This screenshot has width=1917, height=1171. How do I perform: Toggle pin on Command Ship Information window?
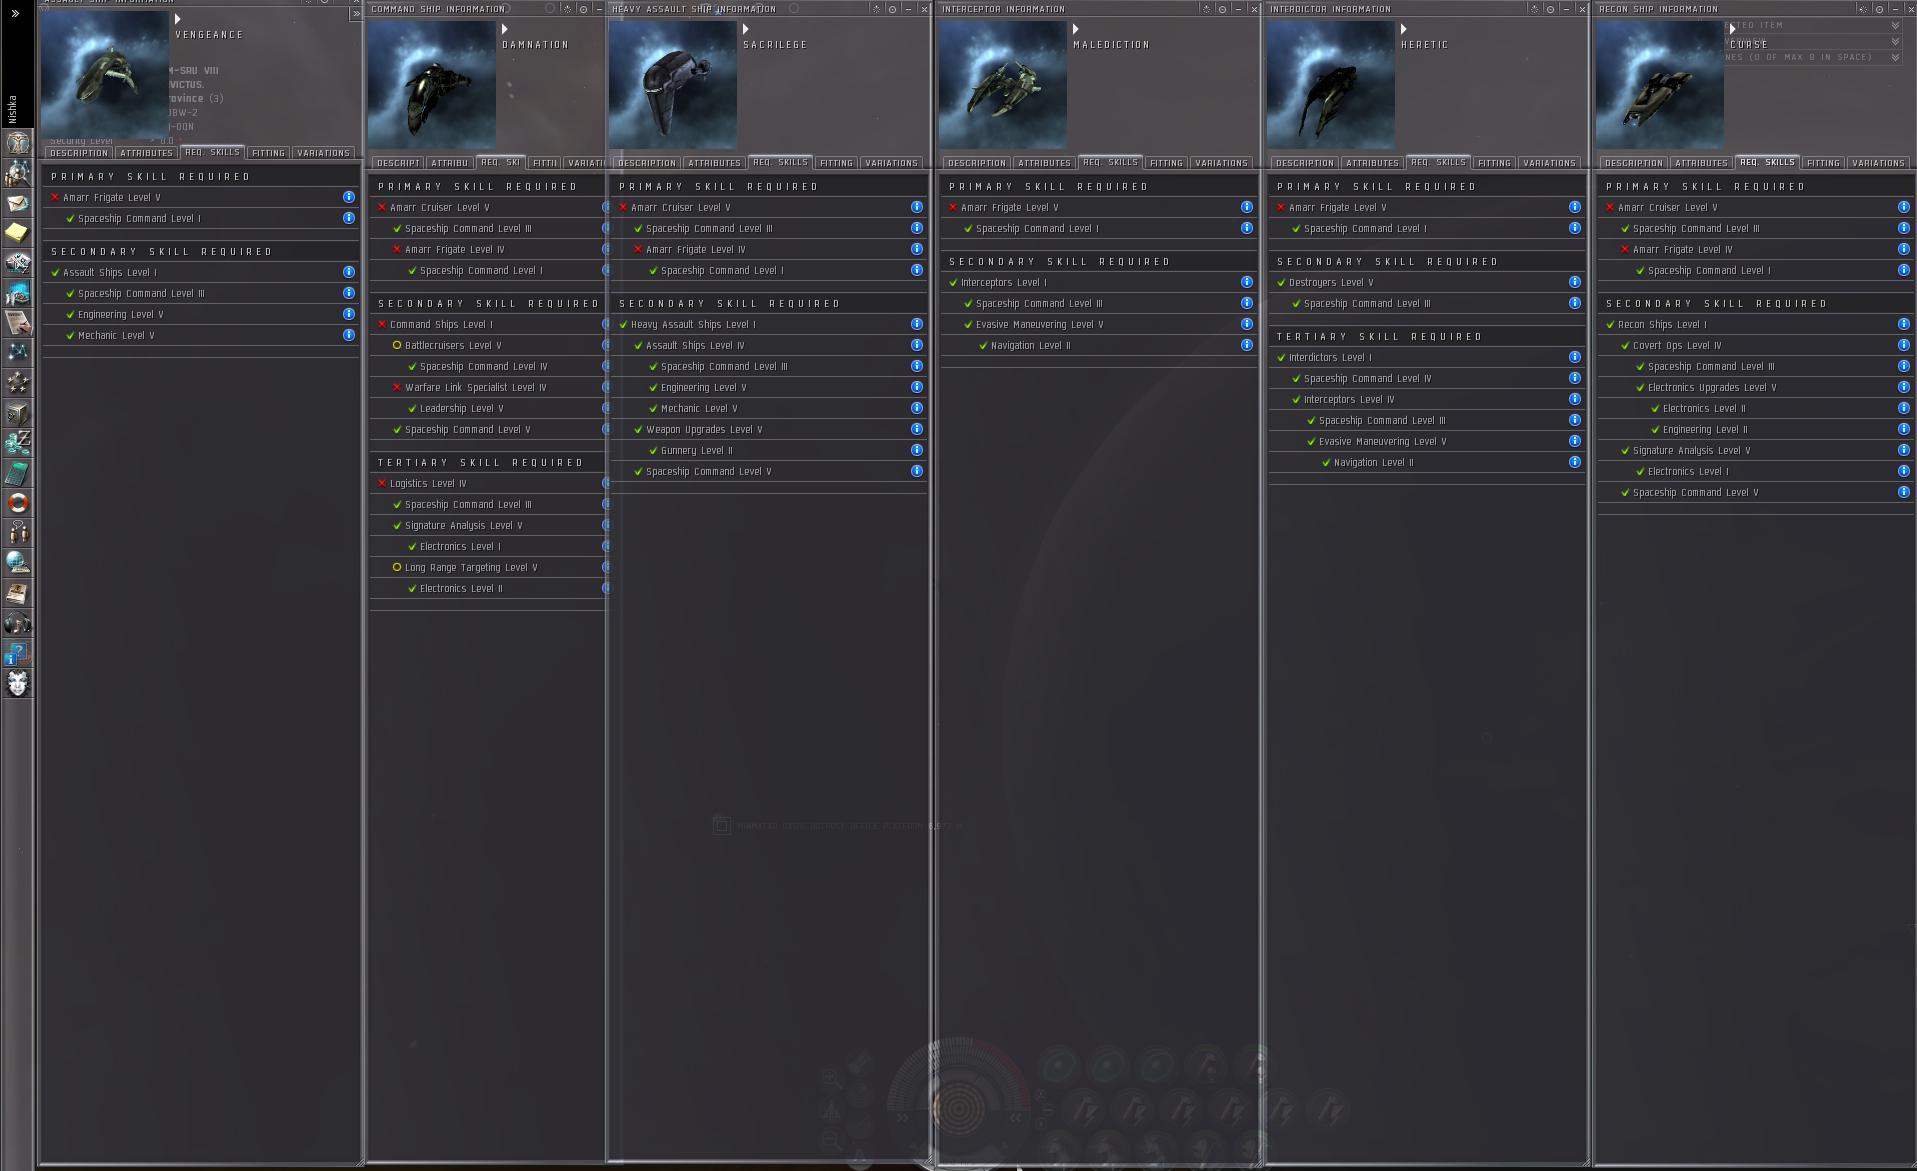click(x=583, y=9)
